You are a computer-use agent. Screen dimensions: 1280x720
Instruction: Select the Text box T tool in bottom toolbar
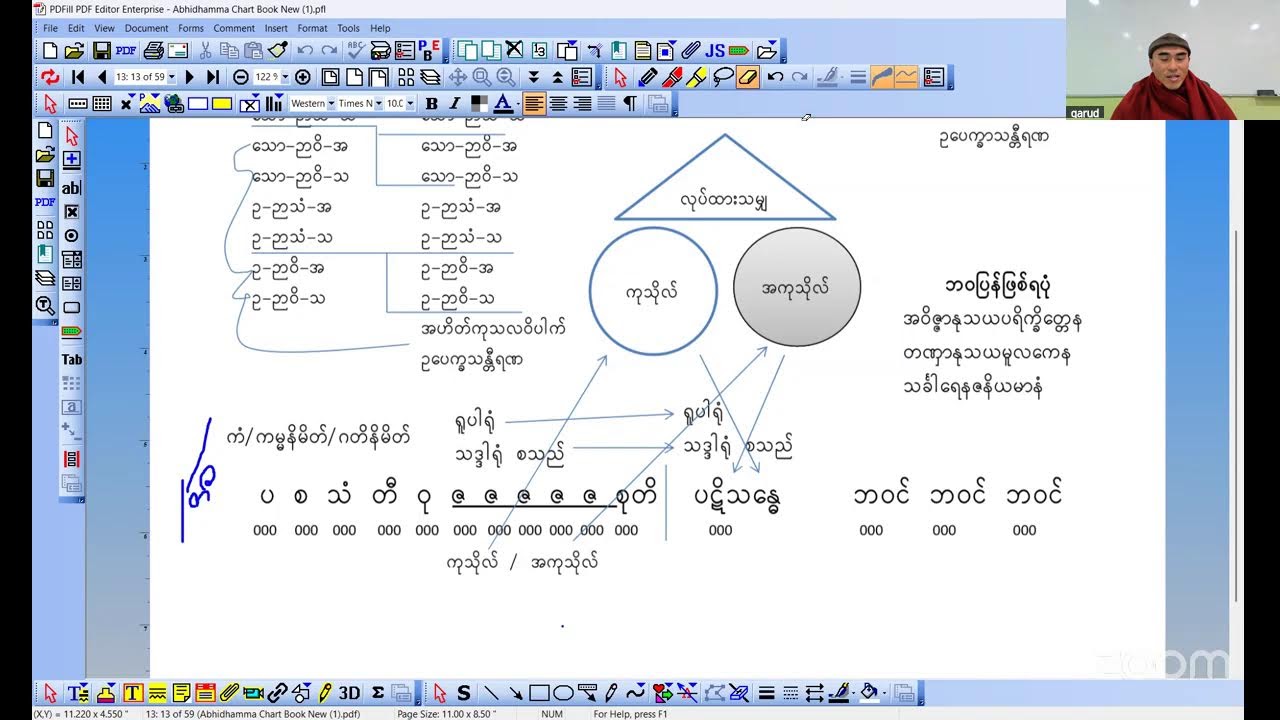pos(132,693)
